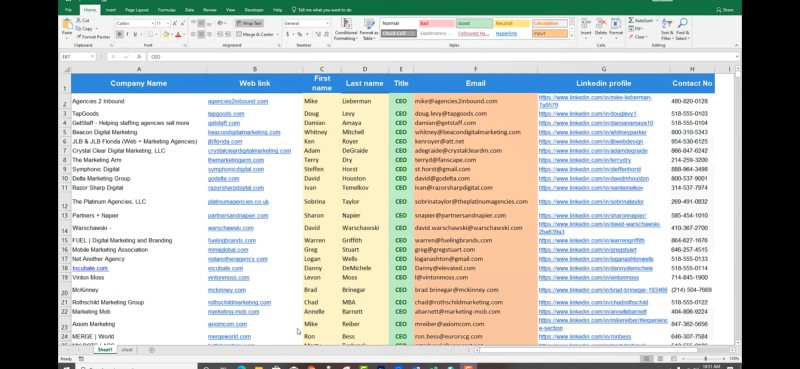Screen dimensions: 800x369
Task: Open the font name dropdown
Action: tap(152, 23)
